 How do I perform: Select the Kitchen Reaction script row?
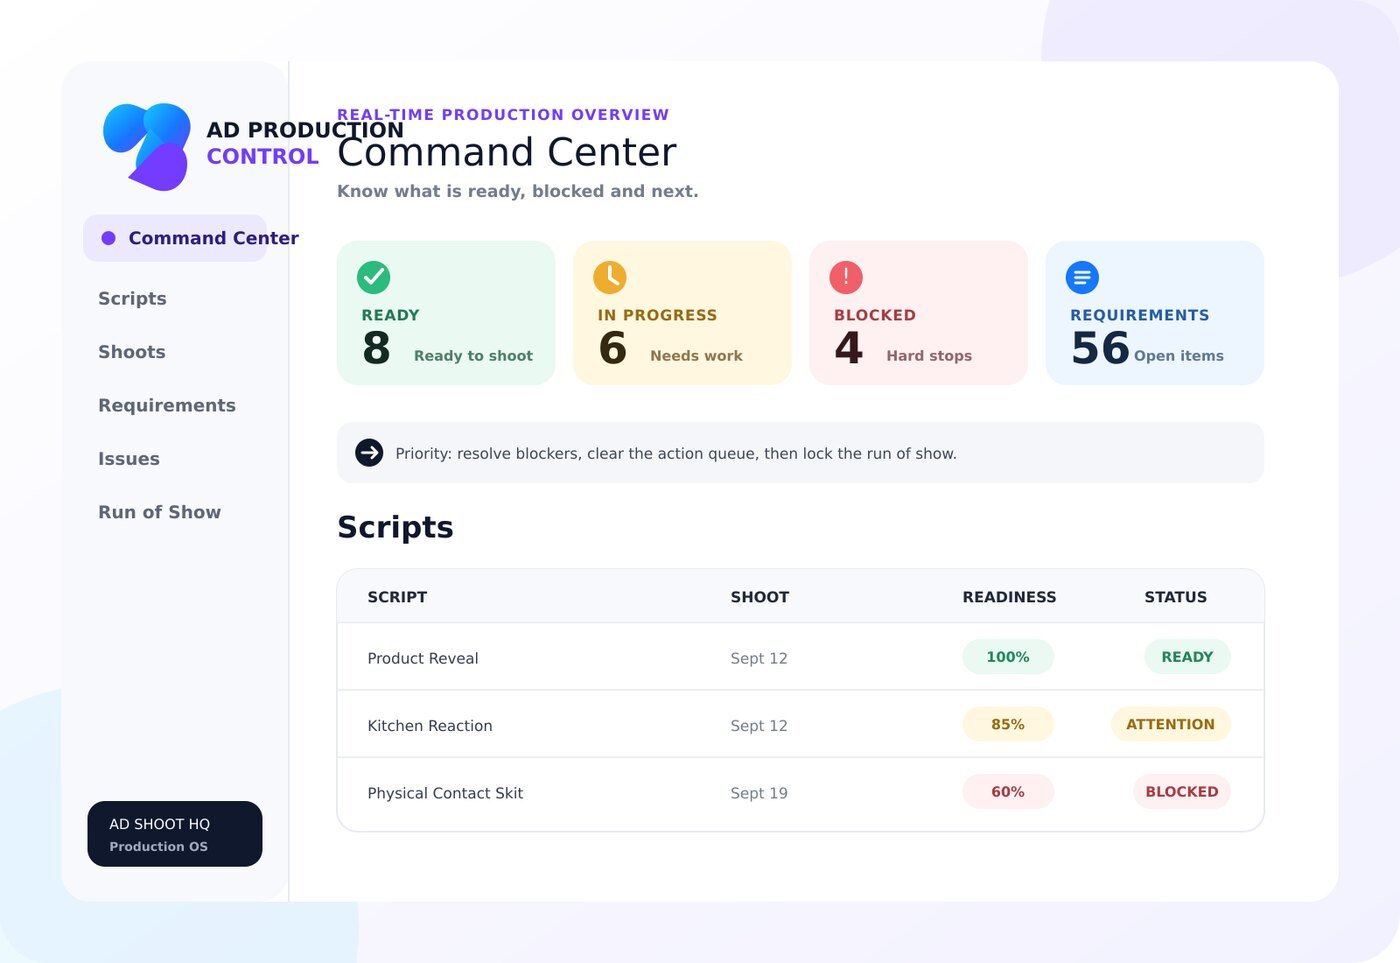tap(800, 724)
